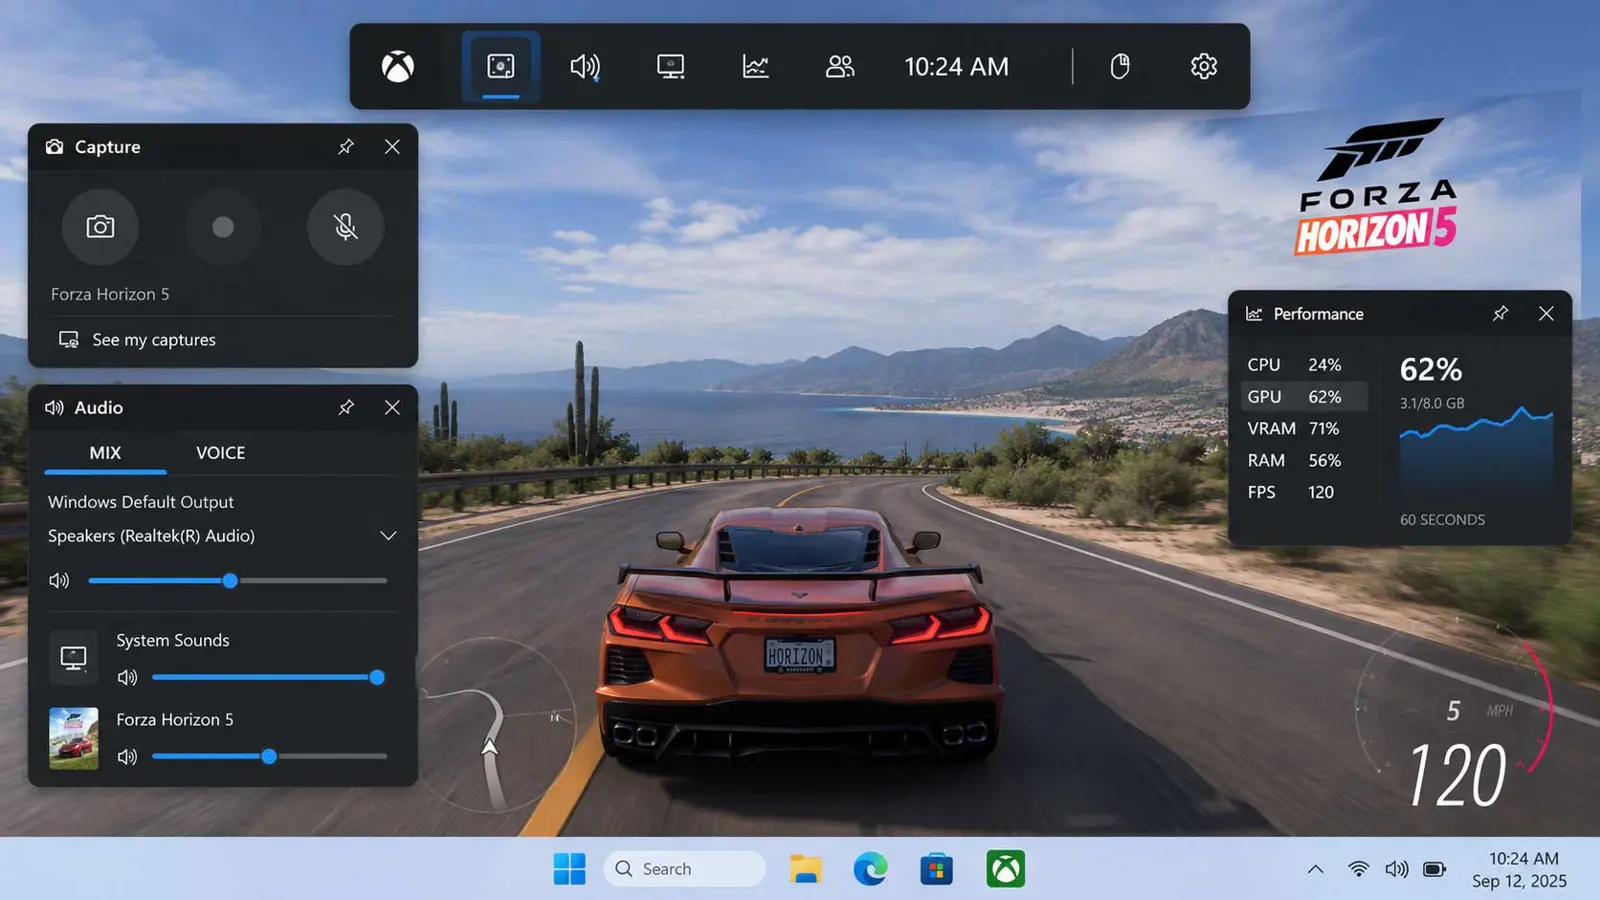Switch to the VOICE tab
1600x900 pixels.
[221, 453]
